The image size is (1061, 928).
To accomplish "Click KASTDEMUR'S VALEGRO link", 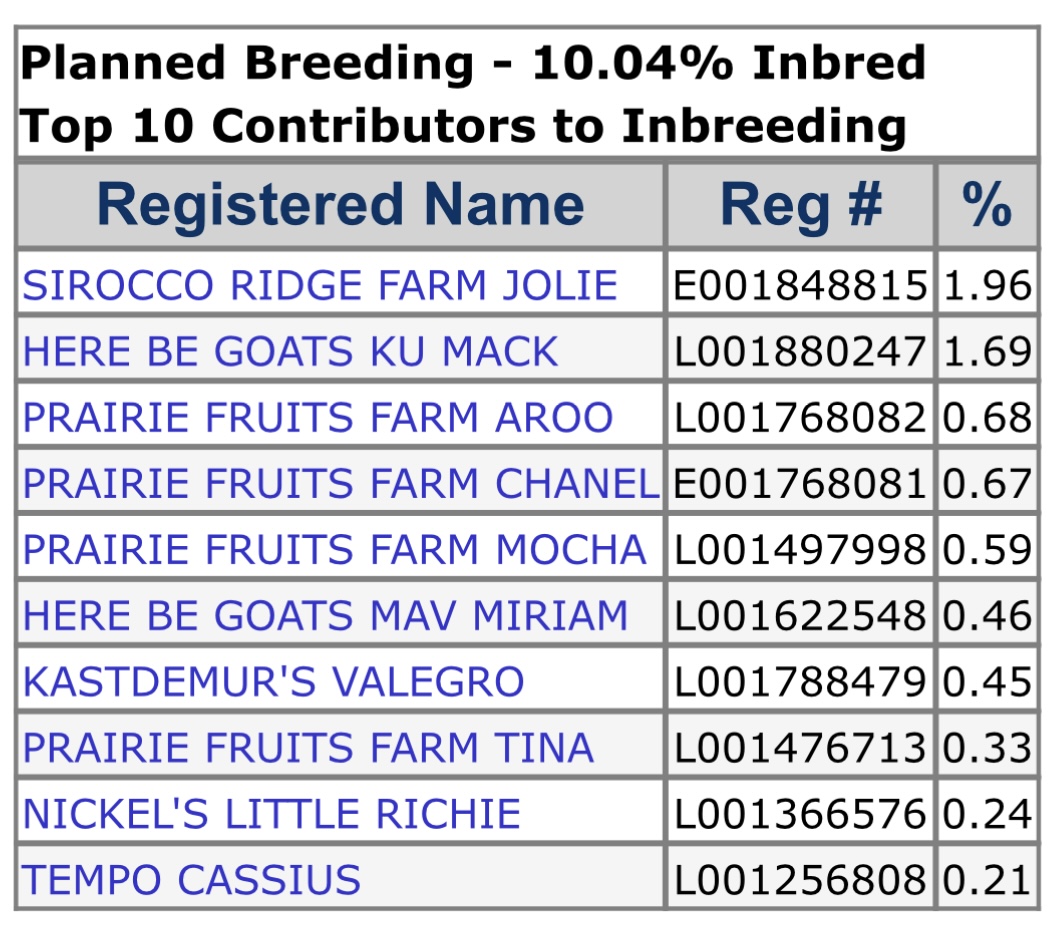I will click(273, 682).
